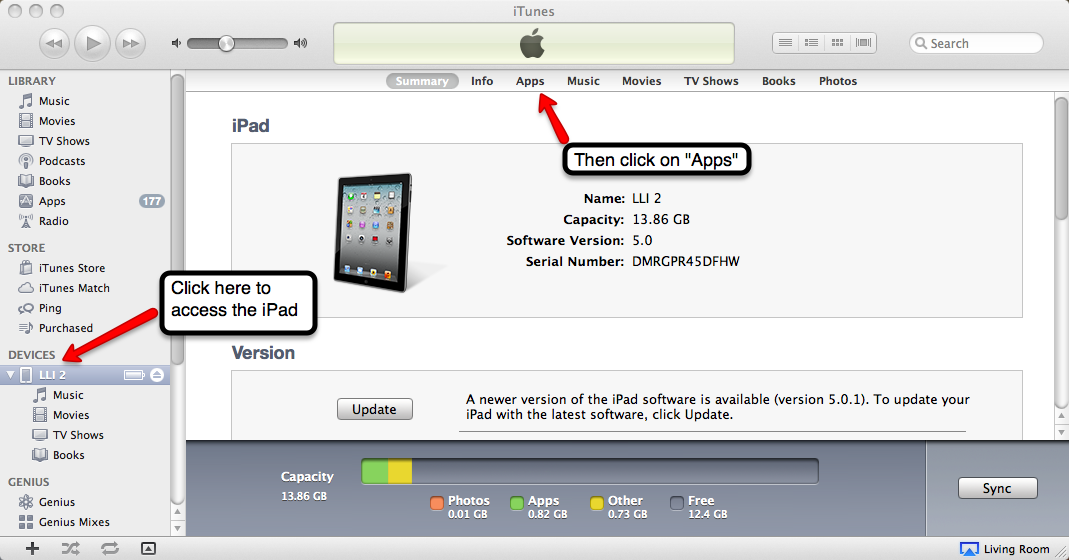This screenshot has width=1069, height=560.
Task: Click the add playlist plus button
Action: (32, 548)
